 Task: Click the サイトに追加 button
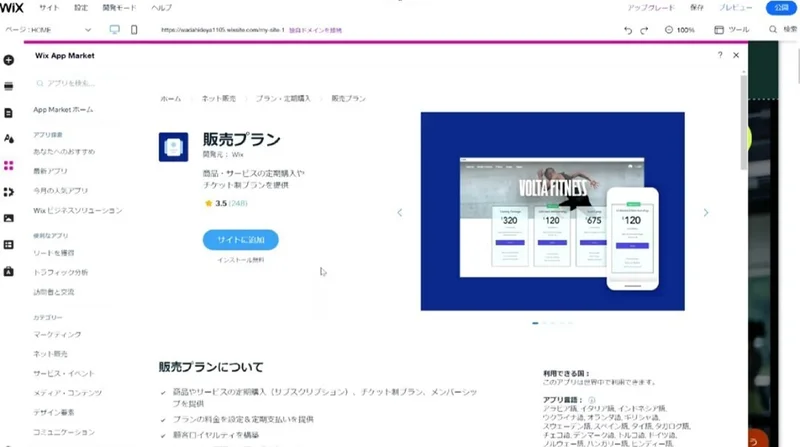pos(240,240)
